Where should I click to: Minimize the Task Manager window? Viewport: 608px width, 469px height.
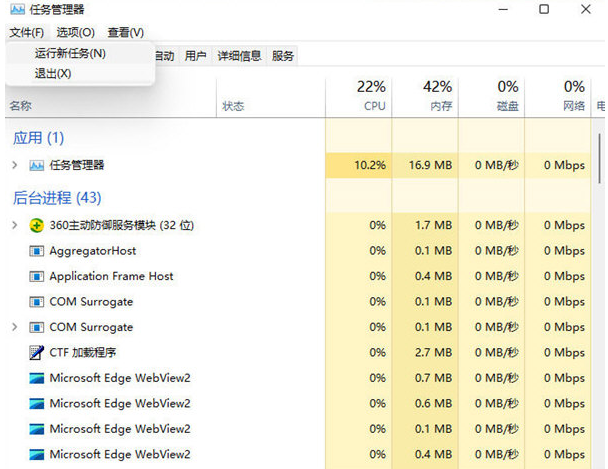pos(503,9)
